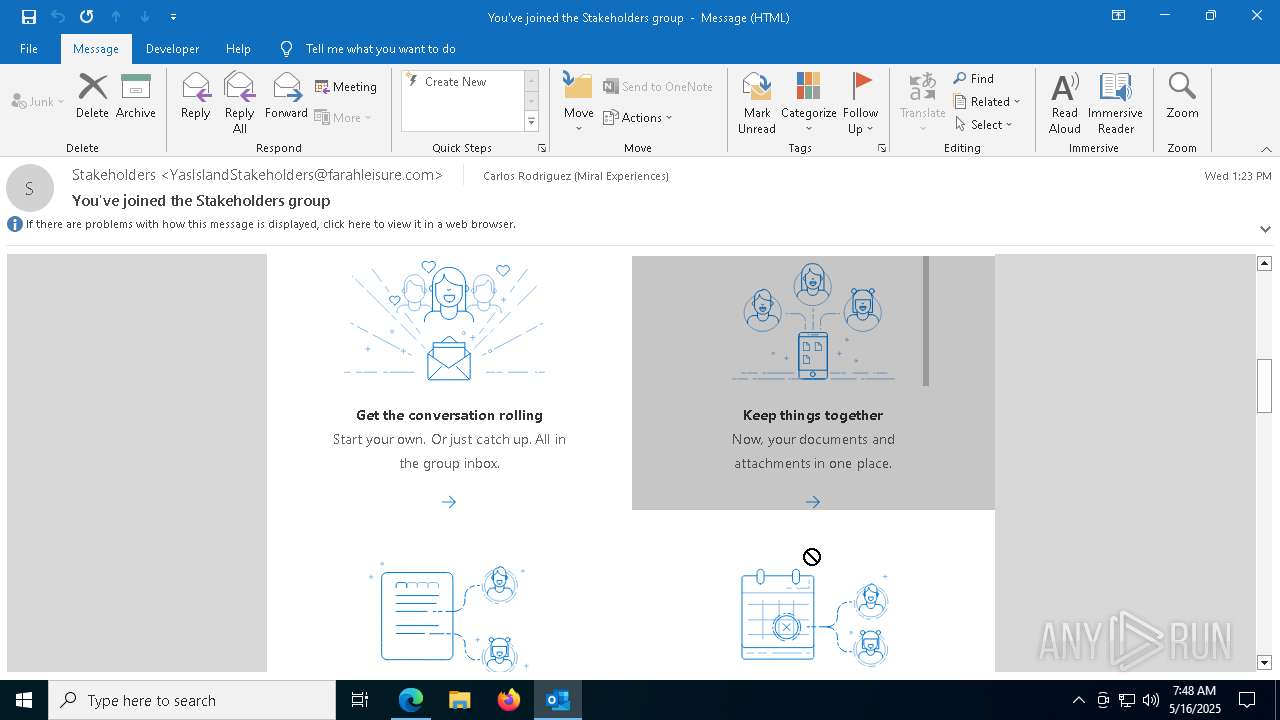Reply with a Meeting
Viewport: 1280px width, 720px height.
(x=346, y=87)
